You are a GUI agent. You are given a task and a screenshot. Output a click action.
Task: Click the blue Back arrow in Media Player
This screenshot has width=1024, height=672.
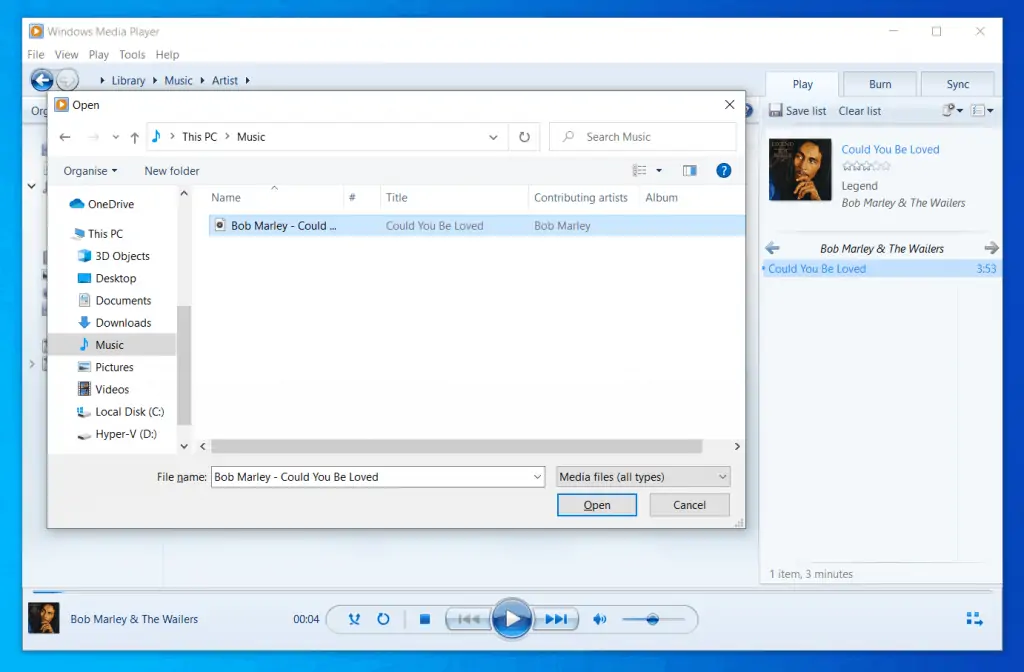[x=42, y=80]
